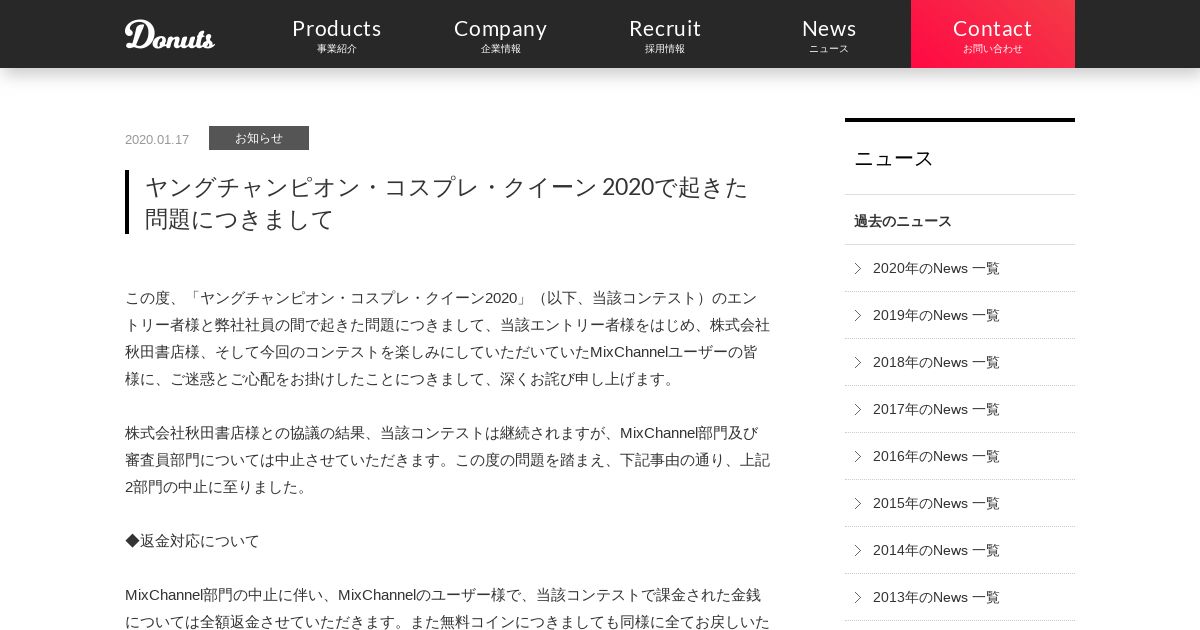Click the sidebar heading ニュース
This screenshot has width=1200, height=630.
click(x=894, y=158)
